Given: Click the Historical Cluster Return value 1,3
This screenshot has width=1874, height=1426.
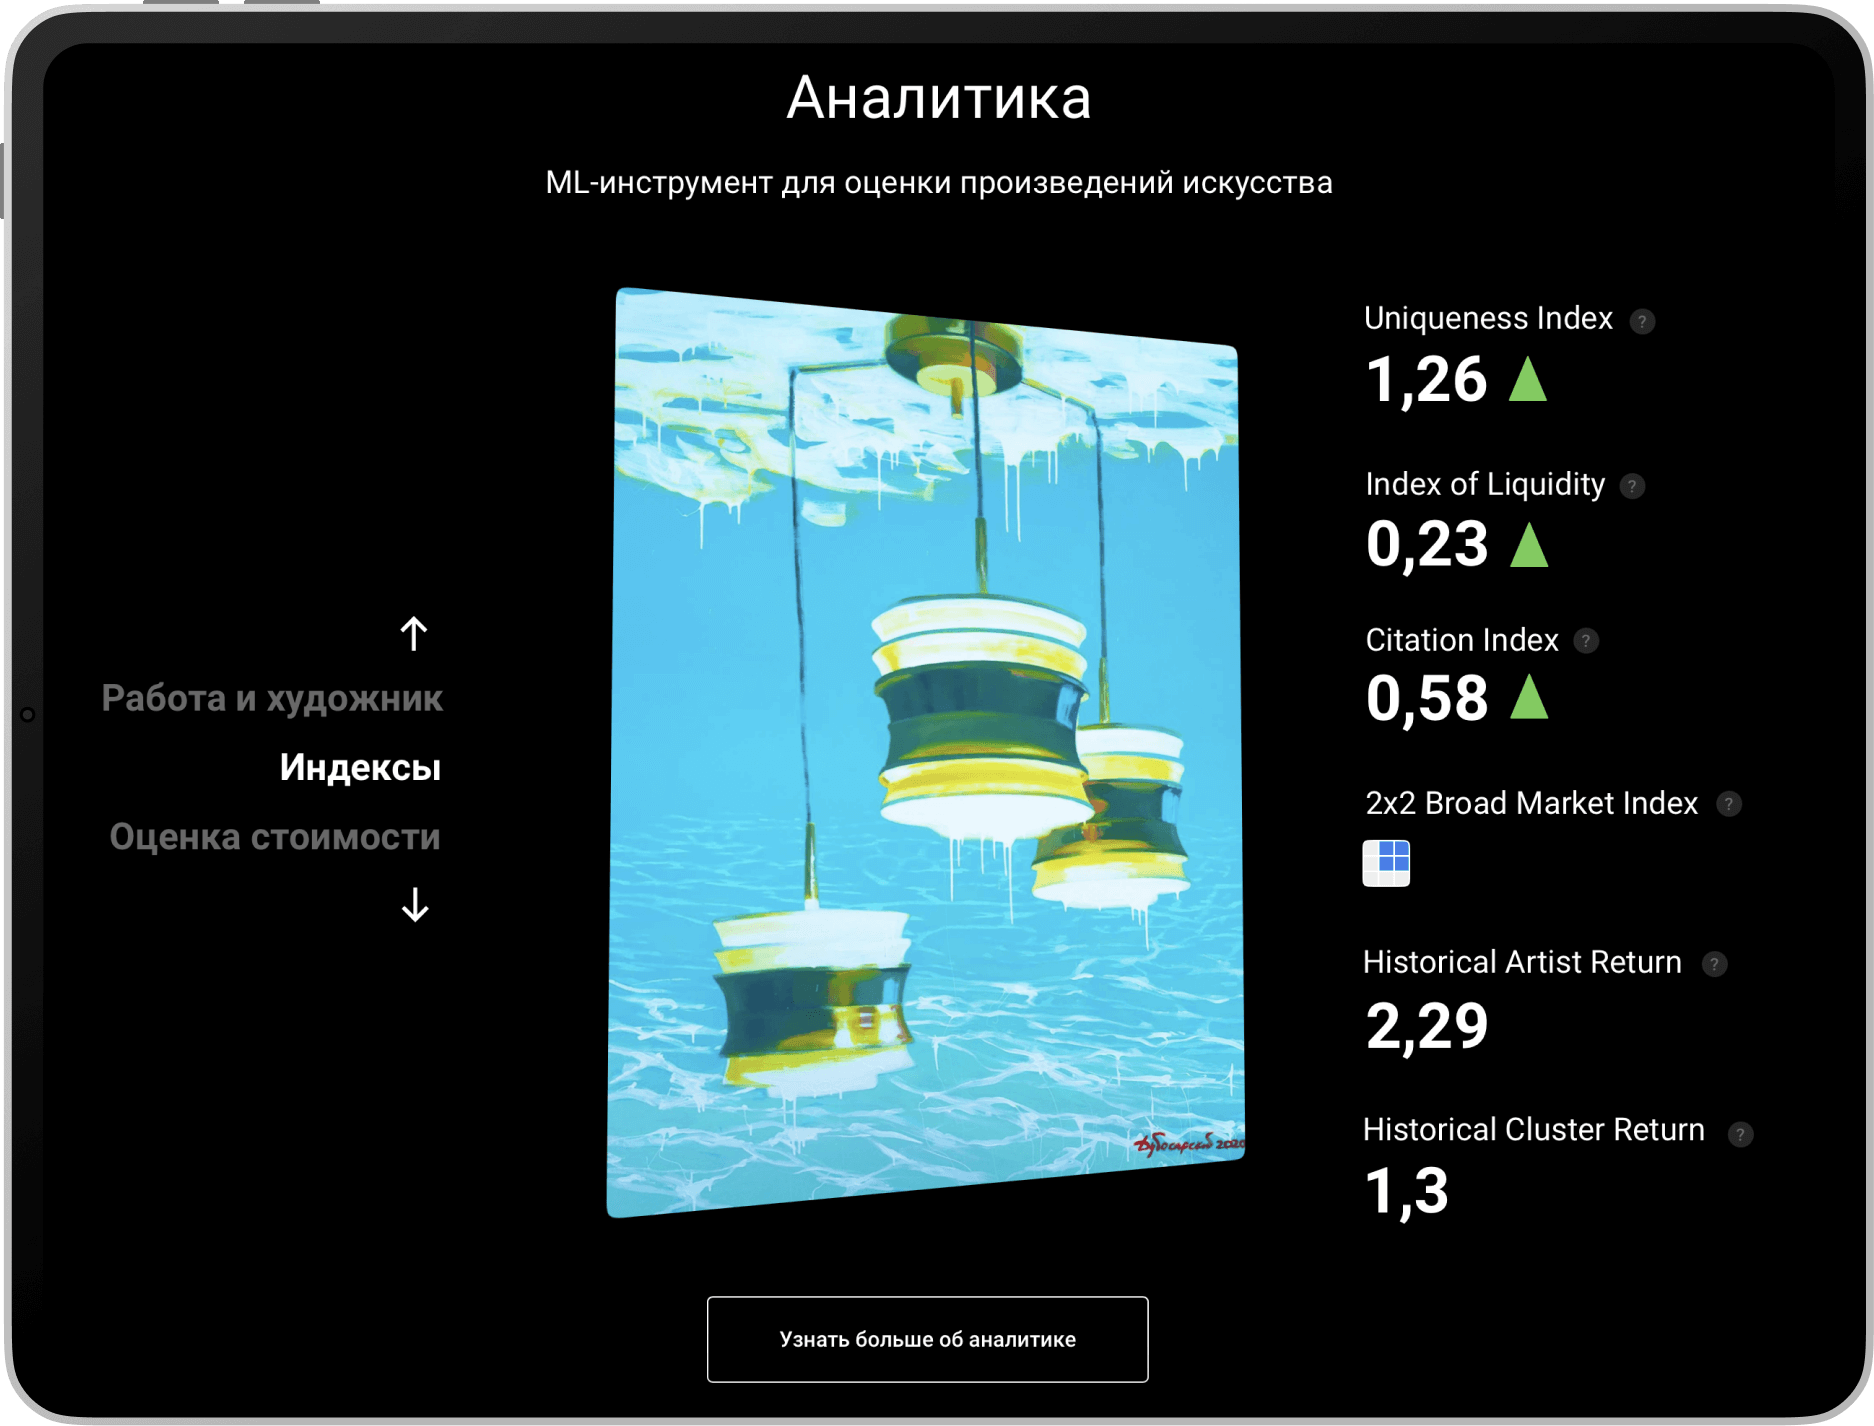Looking at the screenshot, I should (1406, 1191).
